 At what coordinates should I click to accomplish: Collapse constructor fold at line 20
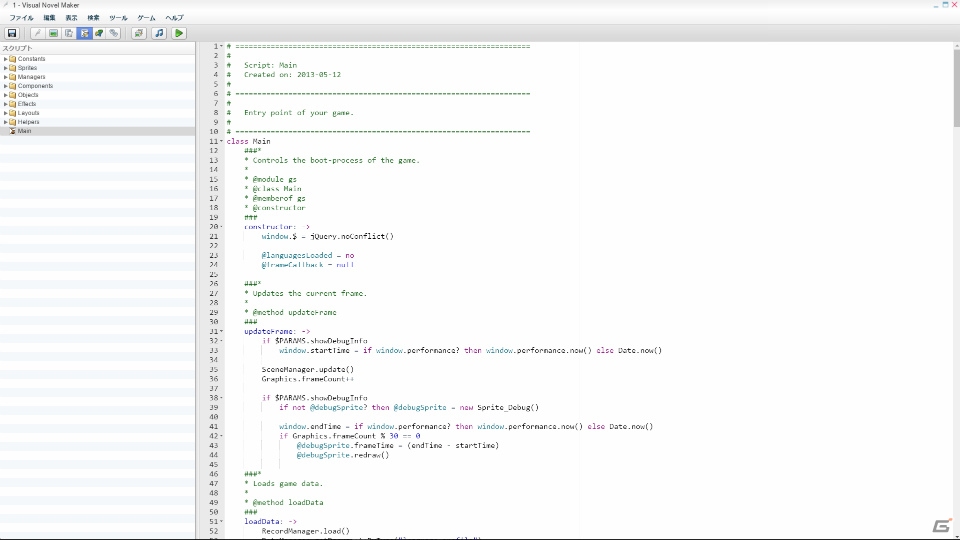pyautogui.click(x=222, y=227)
